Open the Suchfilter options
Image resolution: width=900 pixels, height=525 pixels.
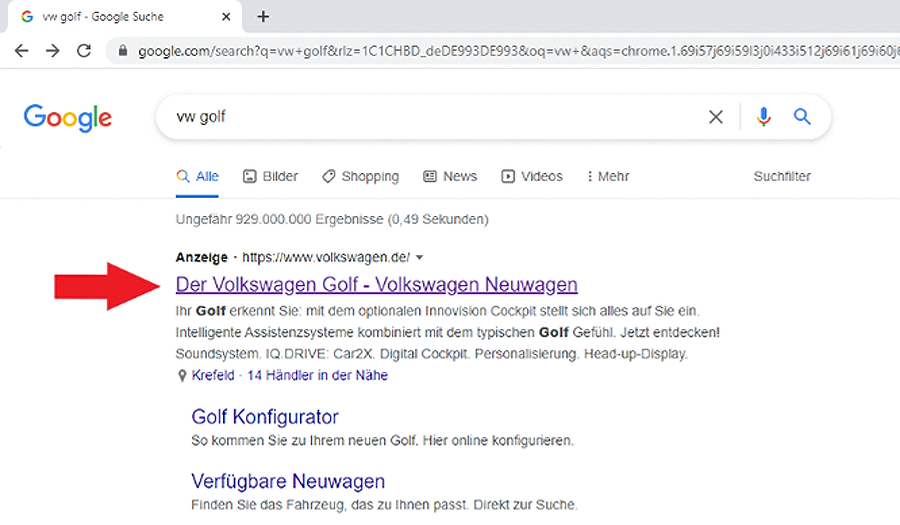click(782, 177)
